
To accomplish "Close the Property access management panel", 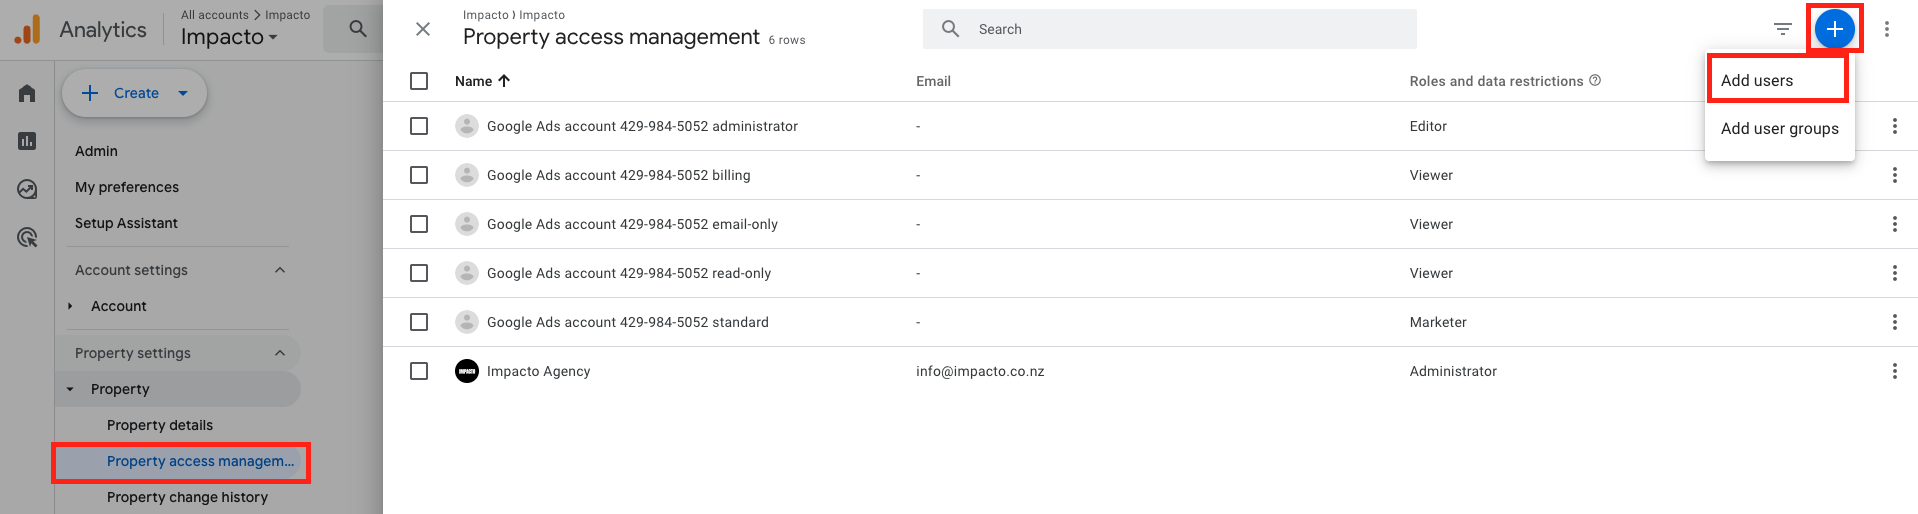I will (x=423, y=29).
